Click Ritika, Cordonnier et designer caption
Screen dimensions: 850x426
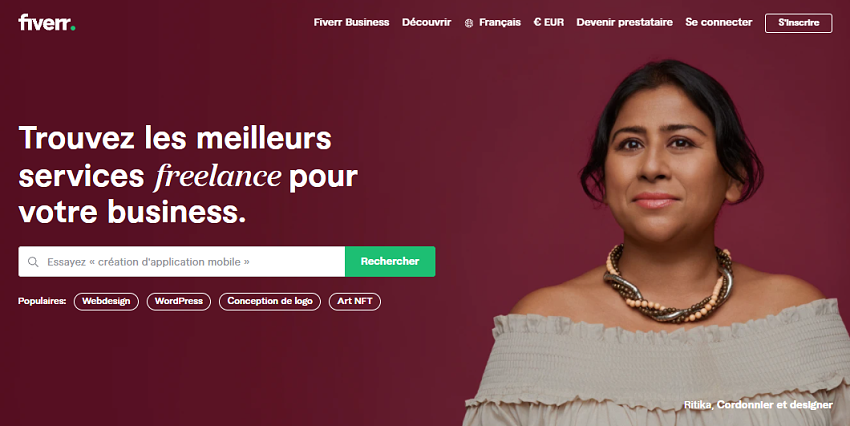[x=758, y=405]
